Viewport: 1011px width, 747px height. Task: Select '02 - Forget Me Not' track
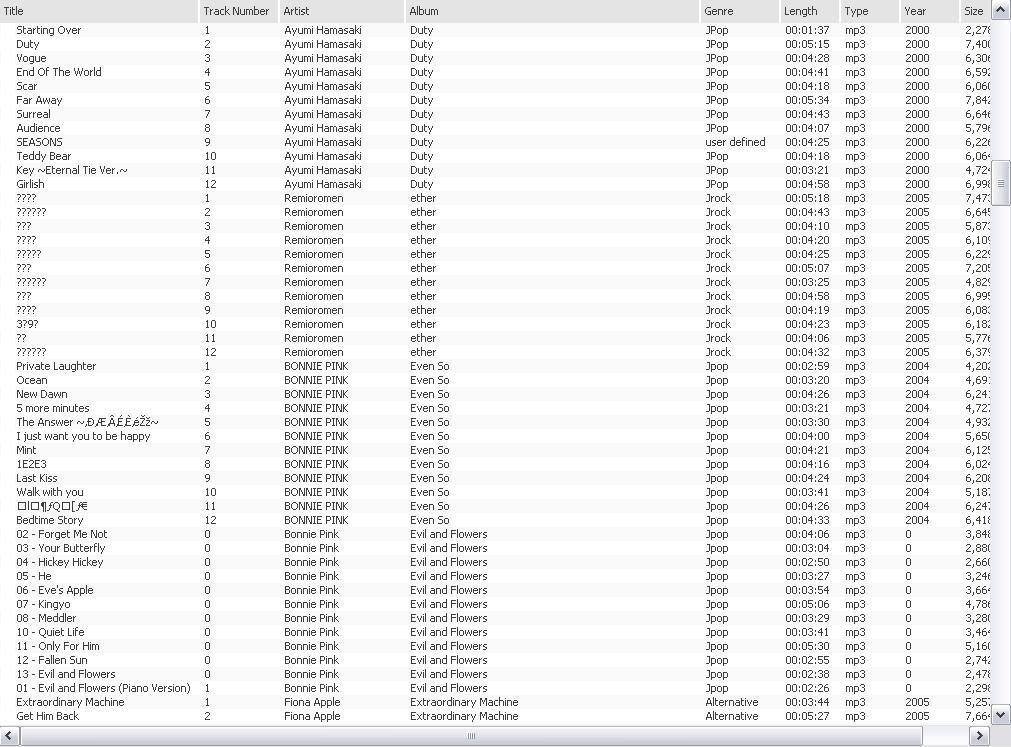[62, 534]
